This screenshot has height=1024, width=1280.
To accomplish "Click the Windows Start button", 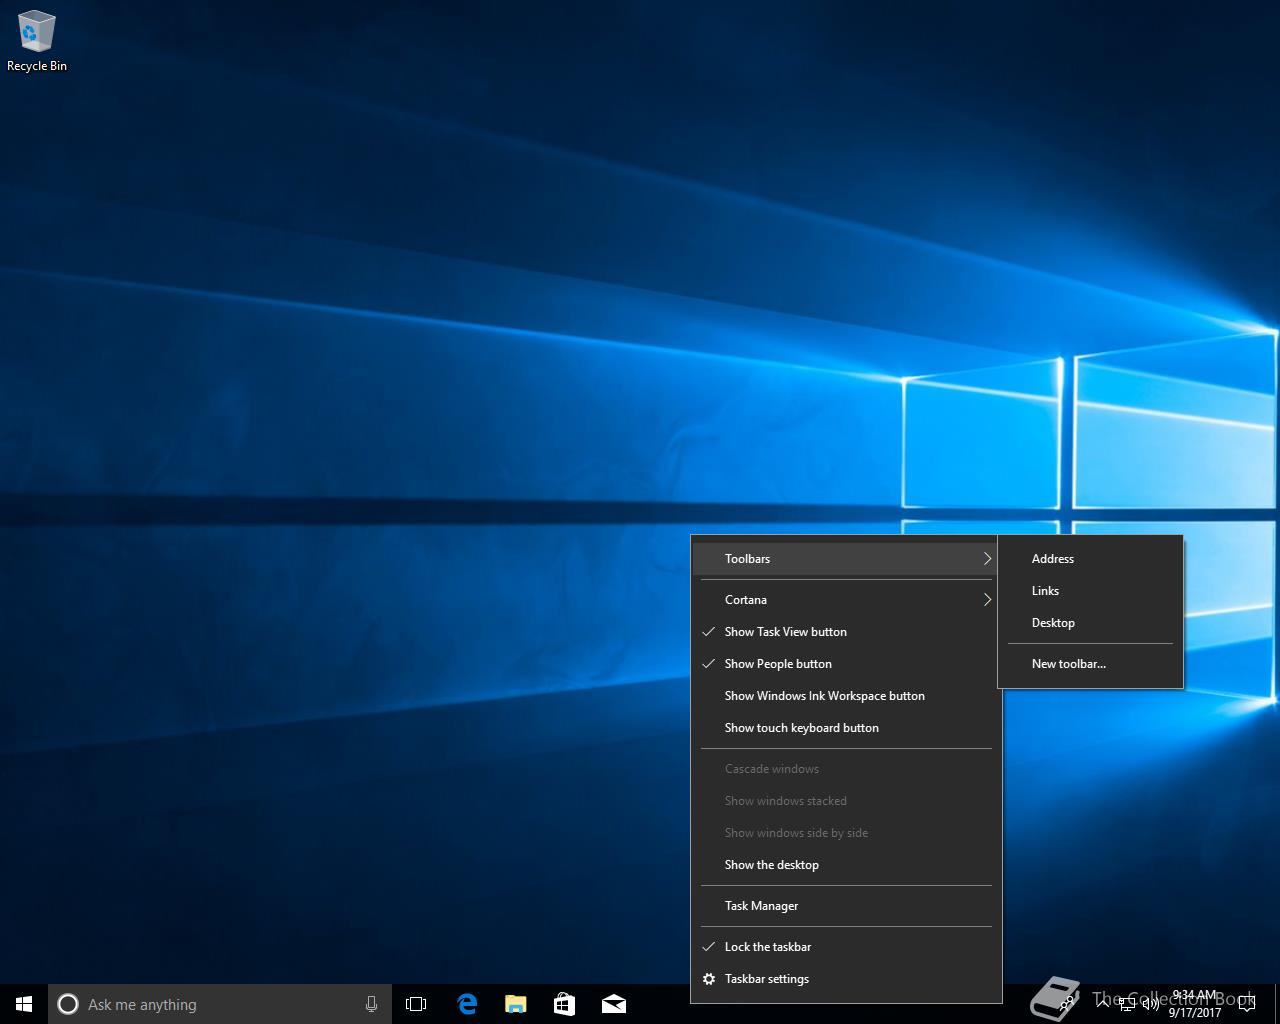I will pyautogui.click(x=24, y=1004).
